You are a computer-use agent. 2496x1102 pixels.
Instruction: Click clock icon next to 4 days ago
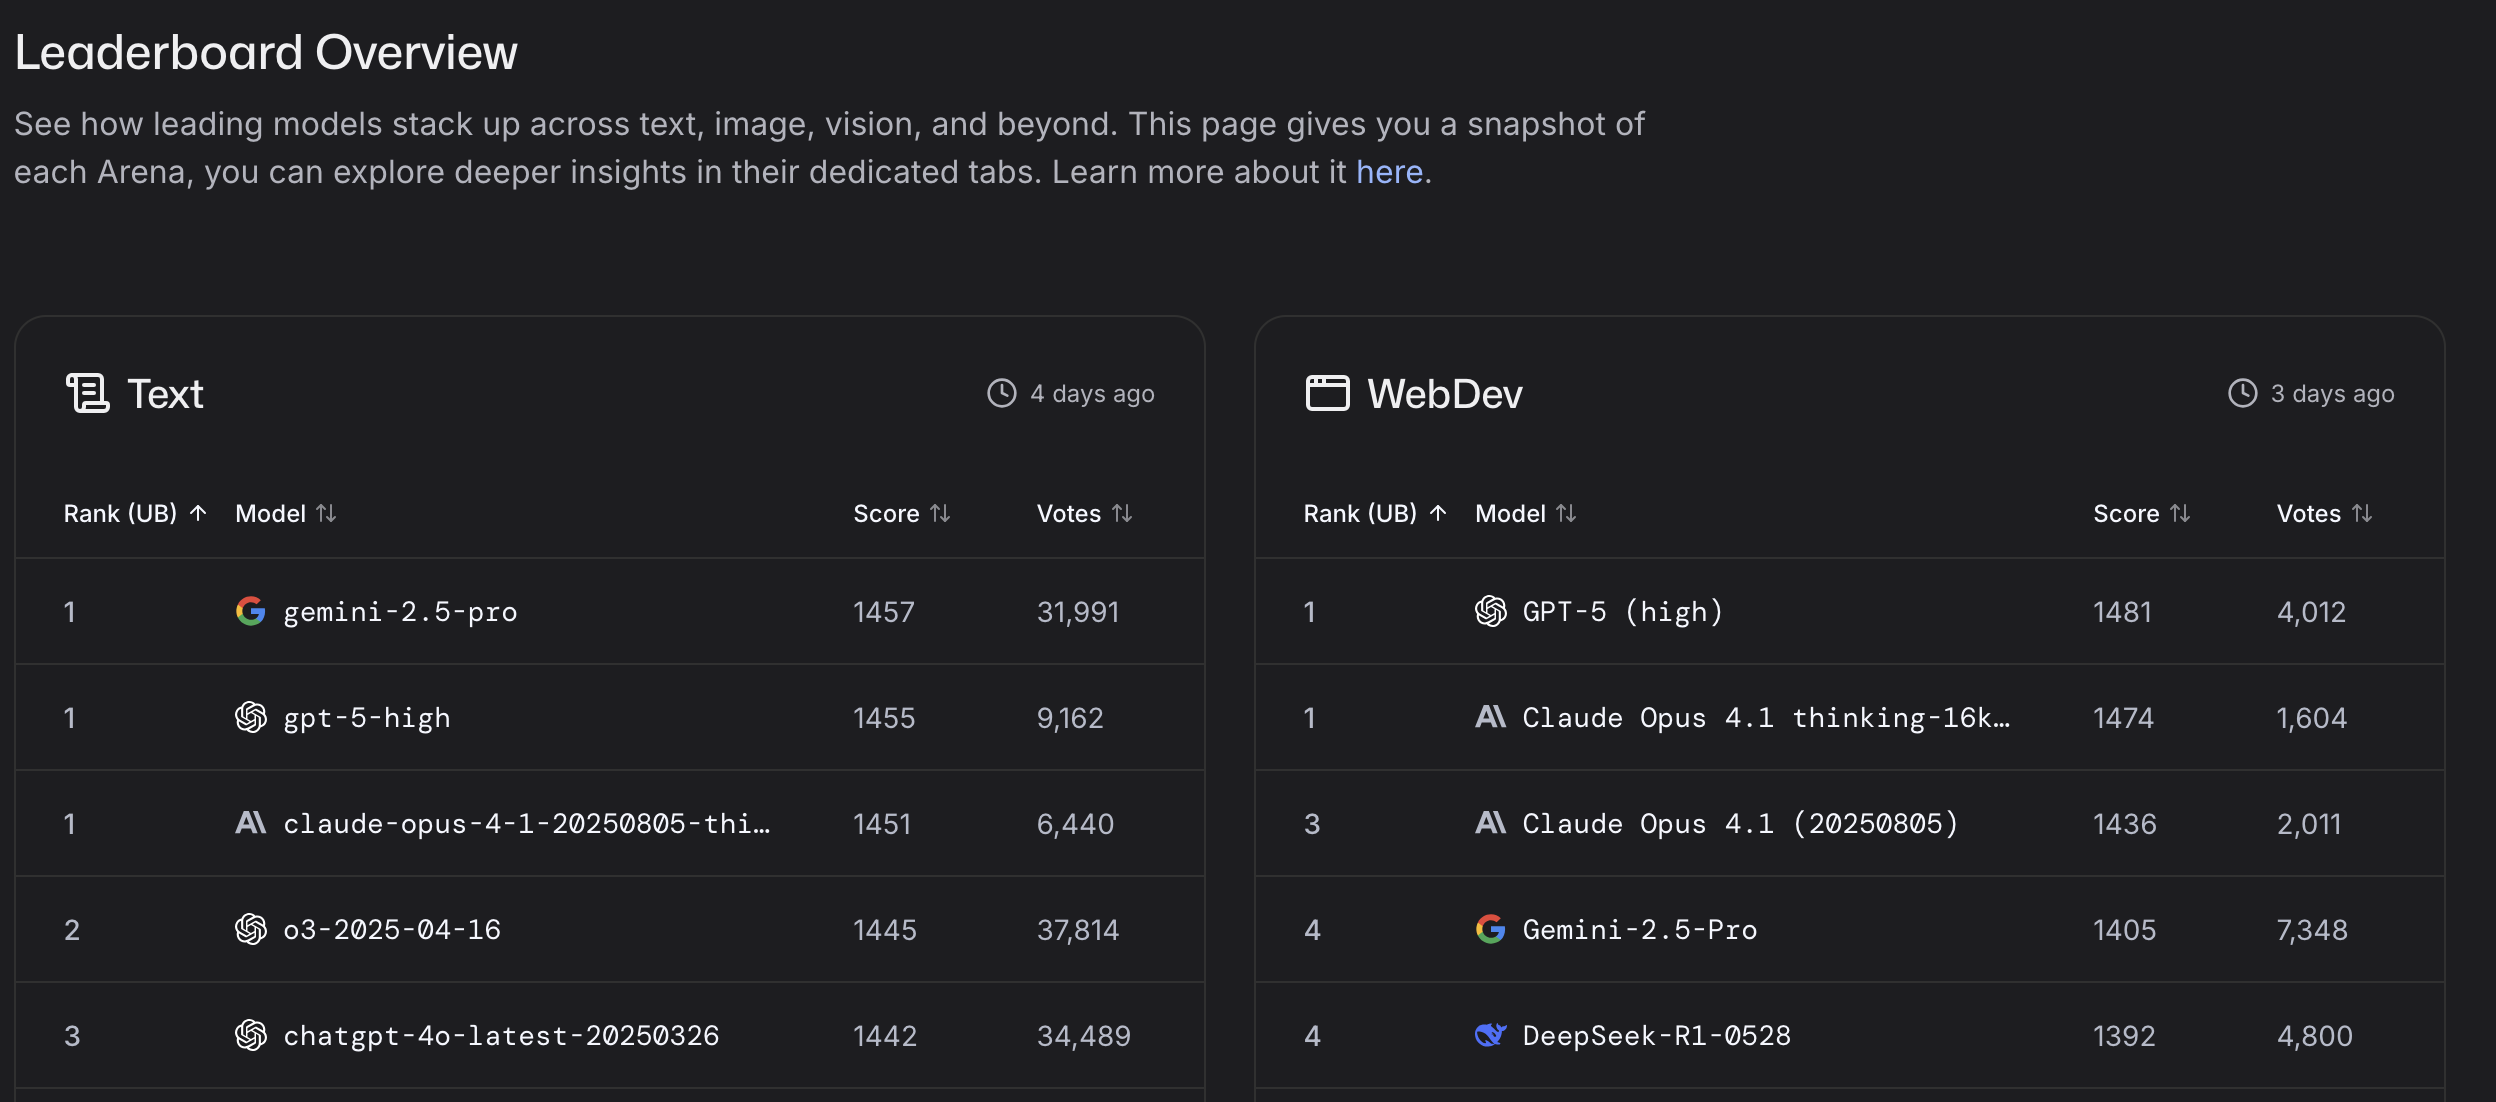tap(1001, 393)
